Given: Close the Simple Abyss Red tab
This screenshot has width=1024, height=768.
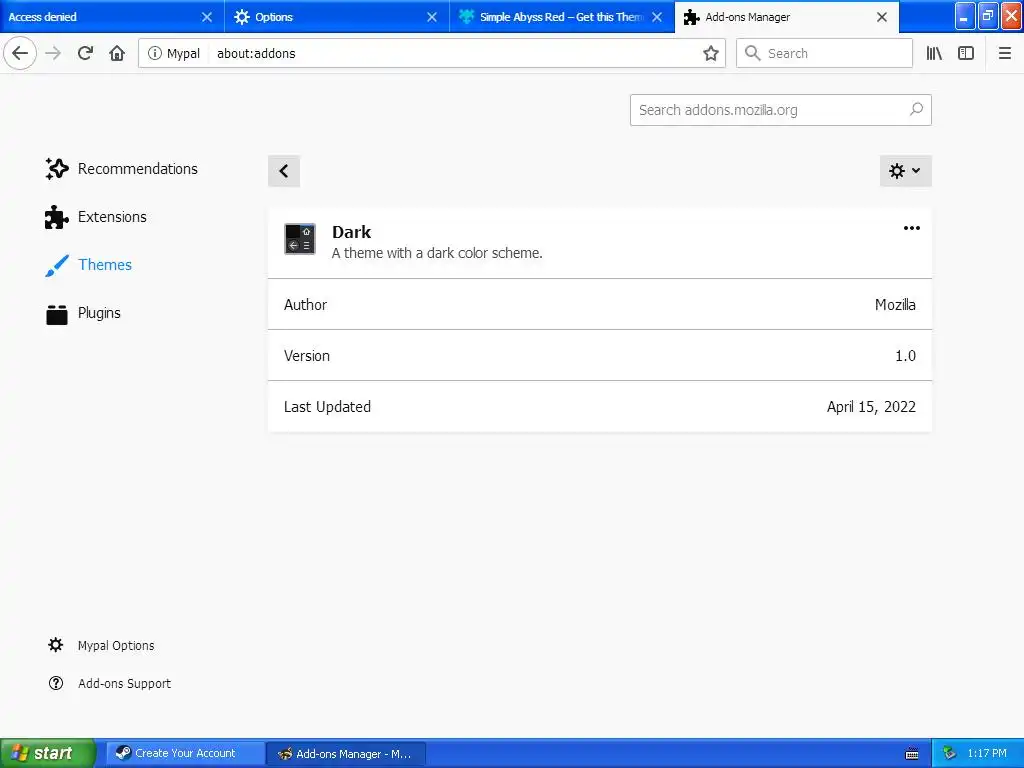Looking at the screenshot, I should 657,17.
